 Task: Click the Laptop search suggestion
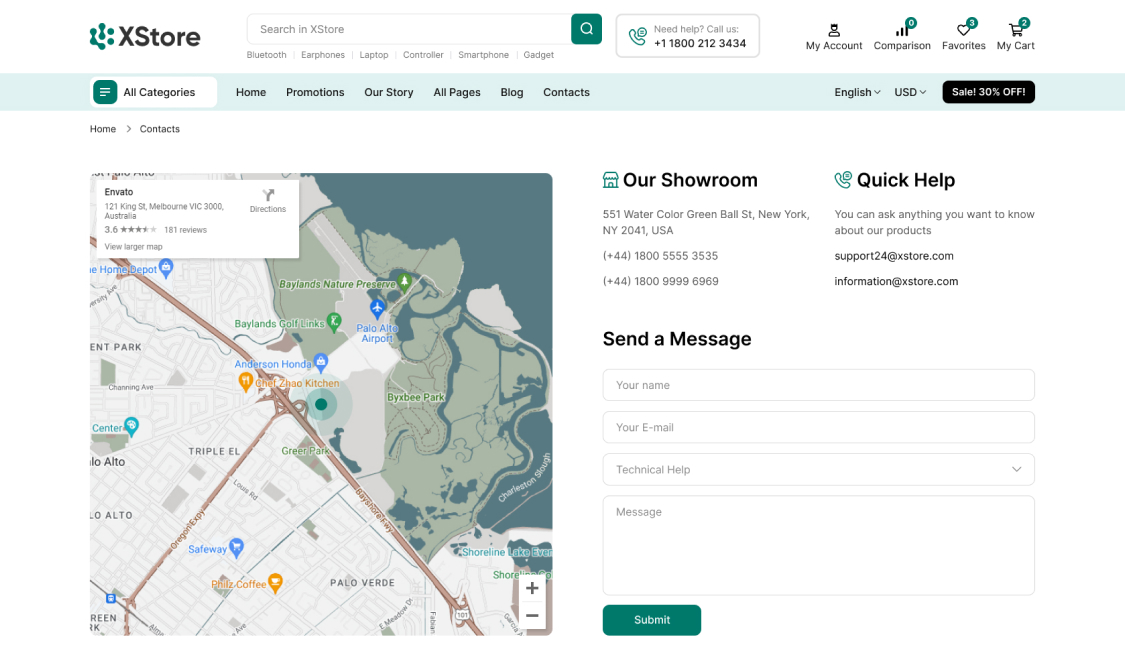click(x=374, y=55)
